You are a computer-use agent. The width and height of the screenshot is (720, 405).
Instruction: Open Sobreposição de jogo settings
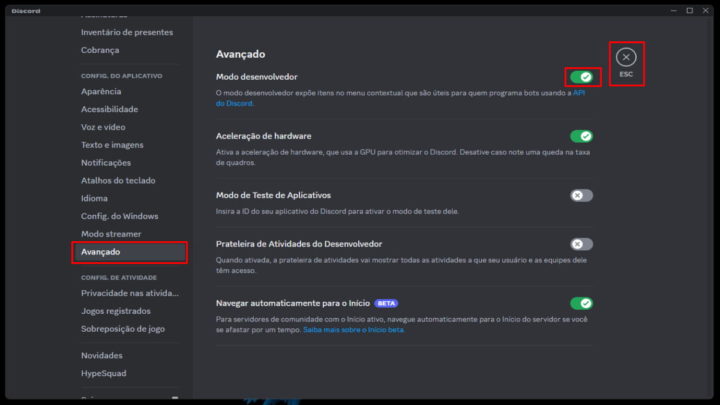coord(123,329)
